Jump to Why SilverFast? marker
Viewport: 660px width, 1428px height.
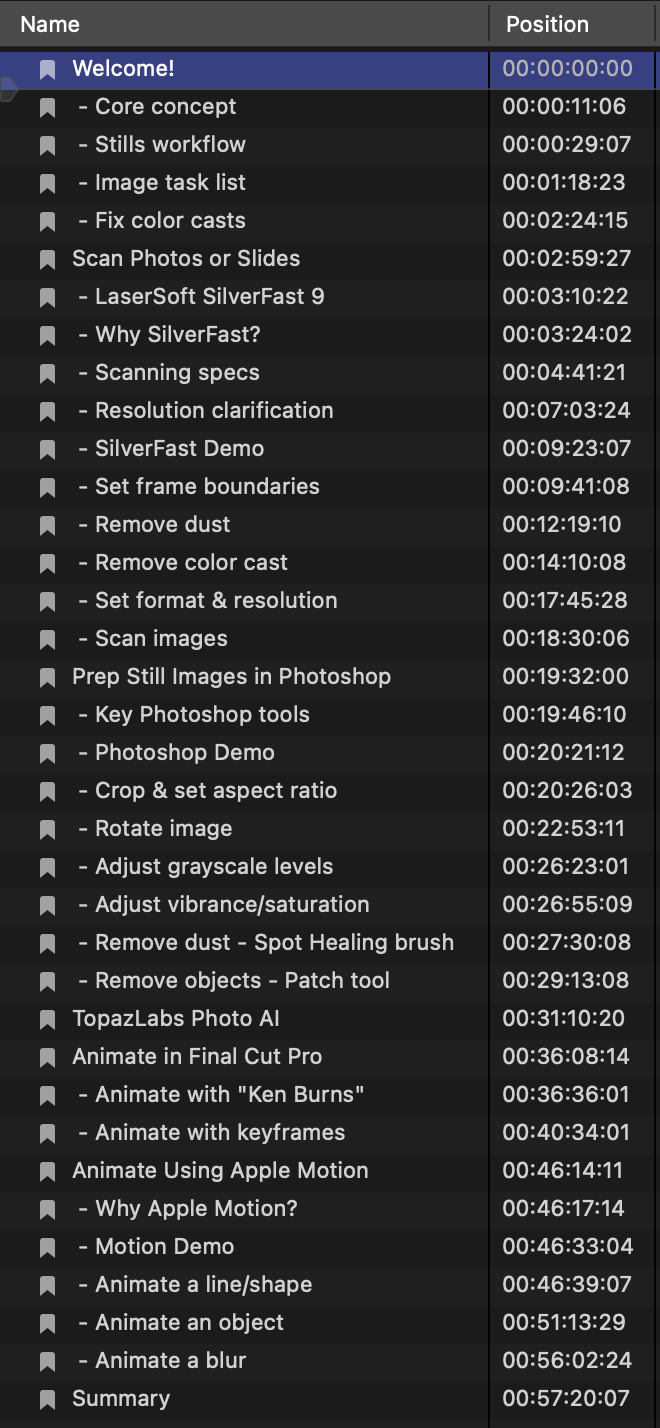point(330,335)
